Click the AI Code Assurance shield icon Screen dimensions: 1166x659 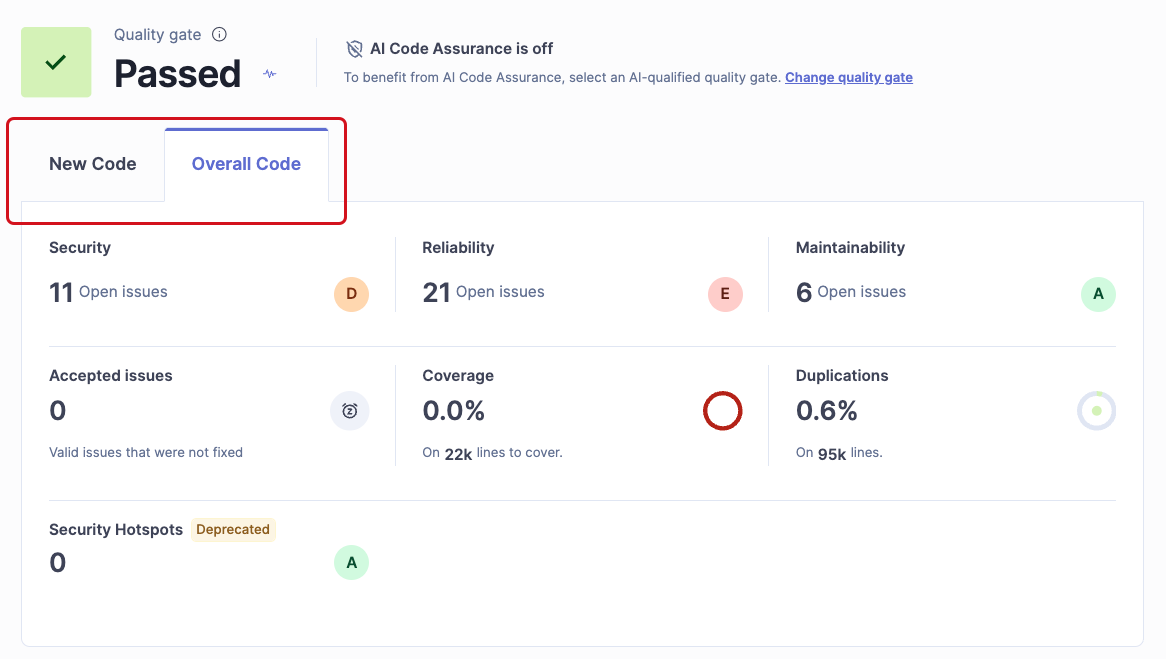[x=355, y=49]
